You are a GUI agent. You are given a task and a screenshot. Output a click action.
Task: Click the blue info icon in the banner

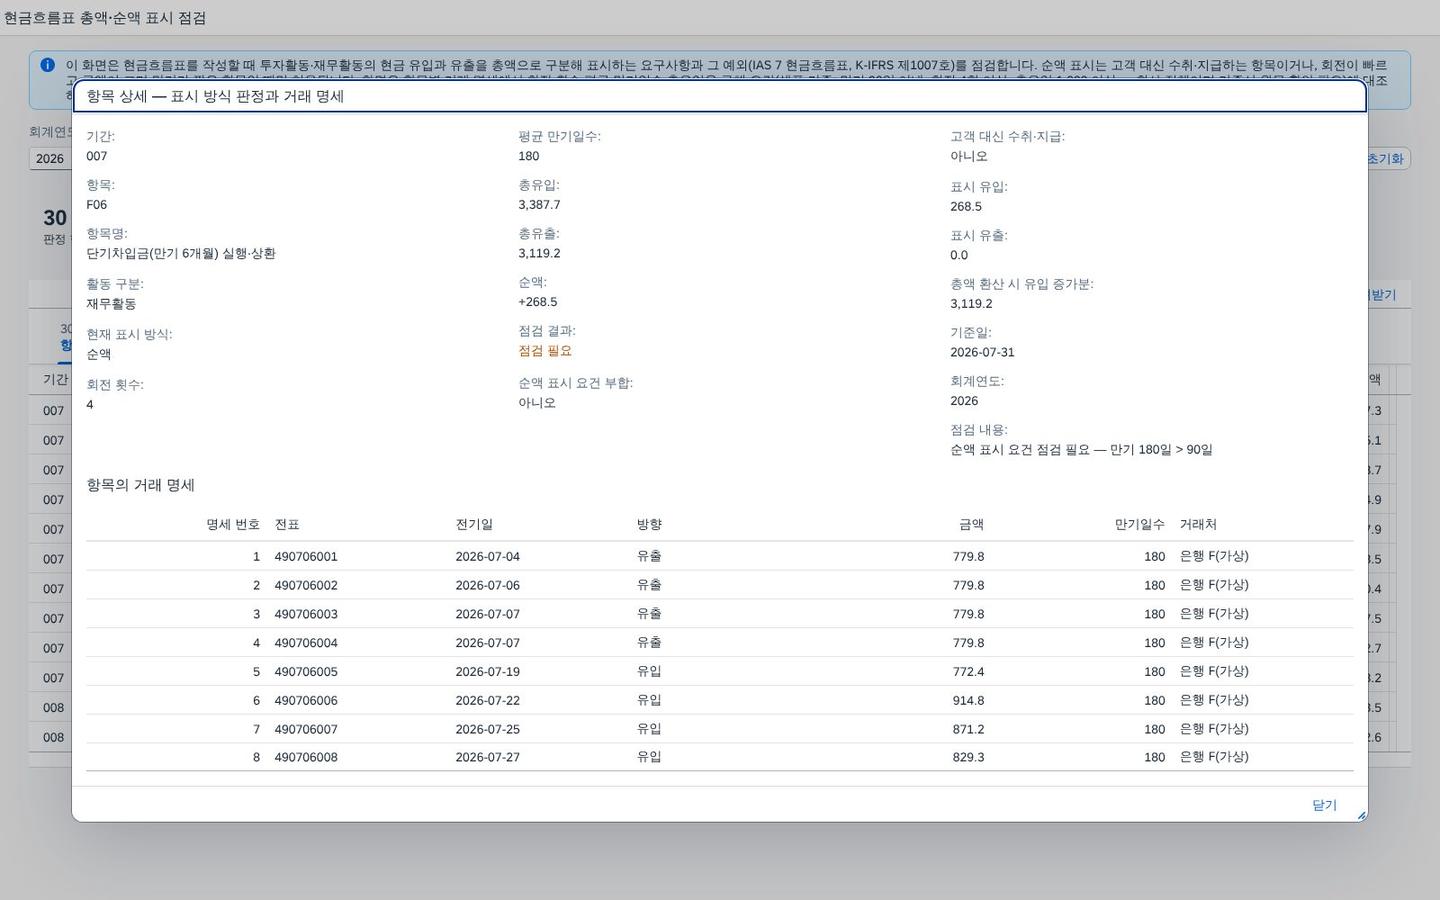(x=47, y=65)
